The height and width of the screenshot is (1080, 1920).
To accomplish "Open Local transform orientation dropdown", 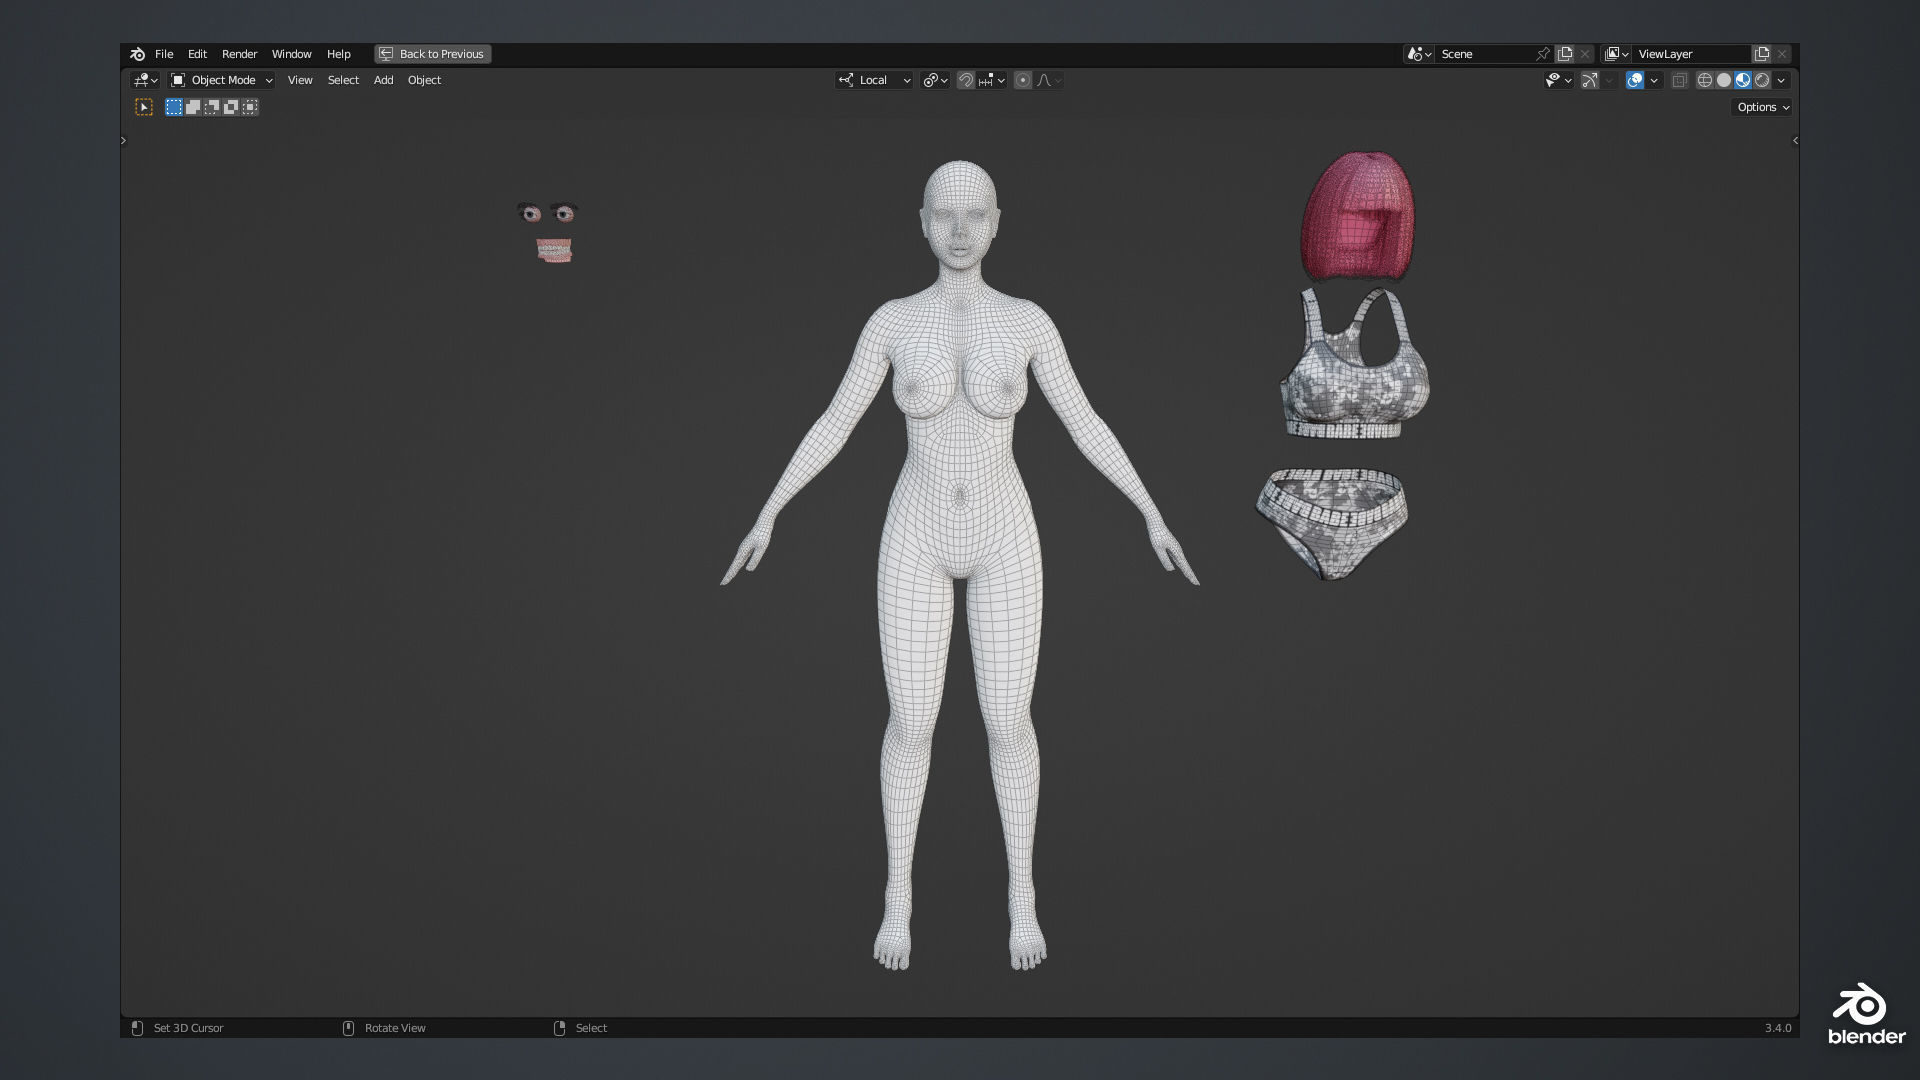I will 874,80.
